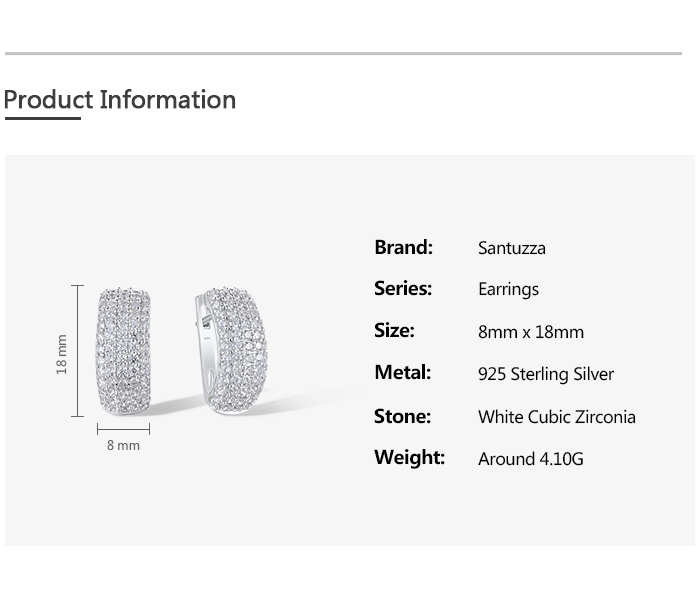Viewport: 700px width, 596px height.
Task: Click the dark underline below Product Information
Action: click(42, 119)
